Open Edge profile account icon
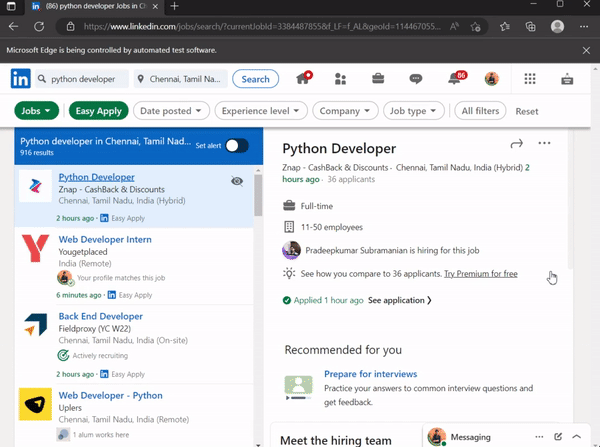The height and width of the screenshot is (447, 600). (x=558, y=26)
